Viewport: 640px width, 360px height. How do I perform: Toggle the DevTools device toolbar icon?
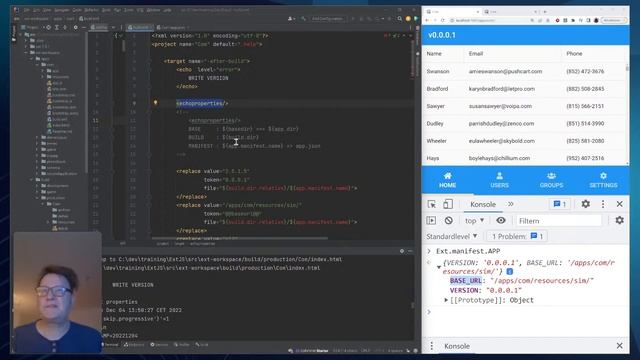448,204
